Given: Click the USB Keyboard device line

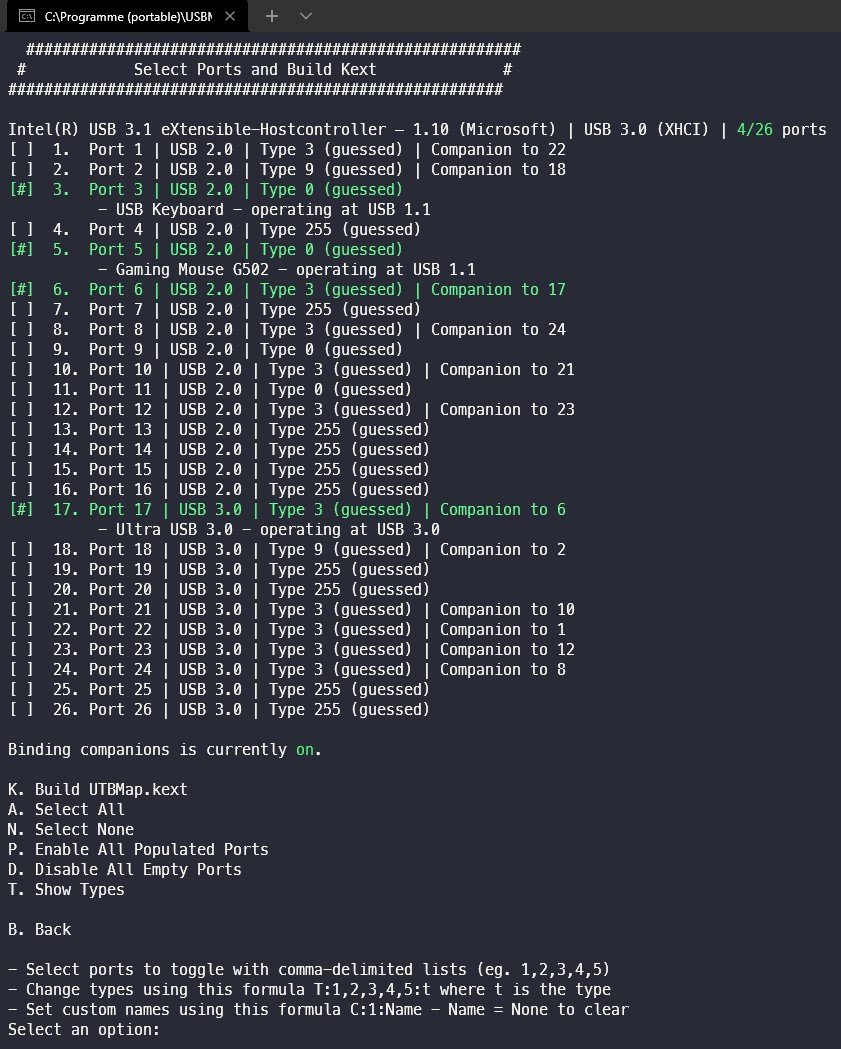Looking at the screenshot, I should pyautogui.click(x=264, y=210).
